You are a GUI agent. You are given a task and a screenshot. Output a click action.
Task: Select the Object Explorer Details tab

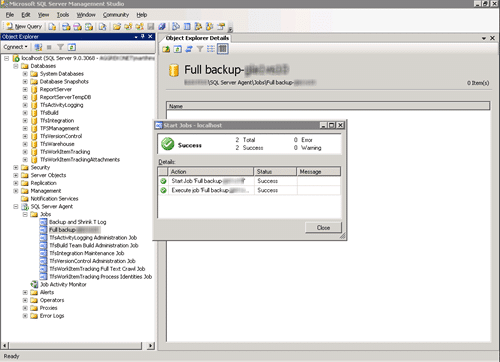pyautogui.click(x=197, y=38)
